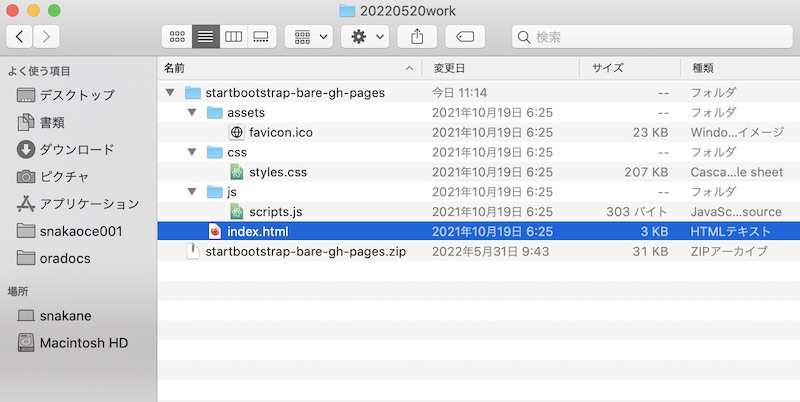Click the 検索 search field
800x402 pixels.
[x=650, y=37]
